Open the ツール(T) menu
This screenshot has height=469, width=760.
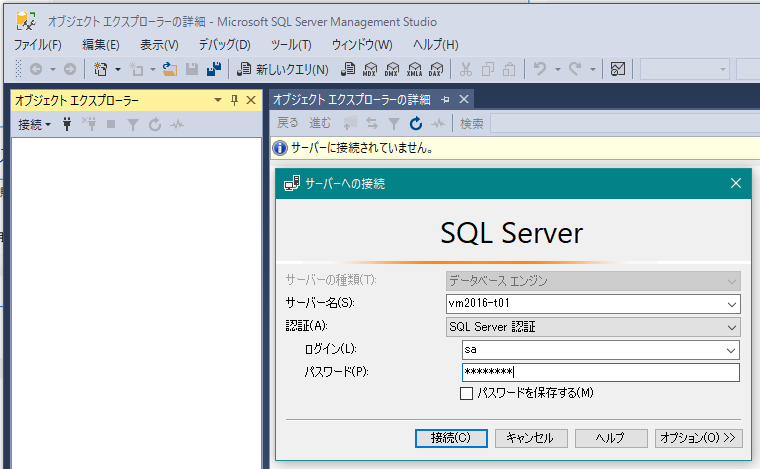click(x=291, y=45)
